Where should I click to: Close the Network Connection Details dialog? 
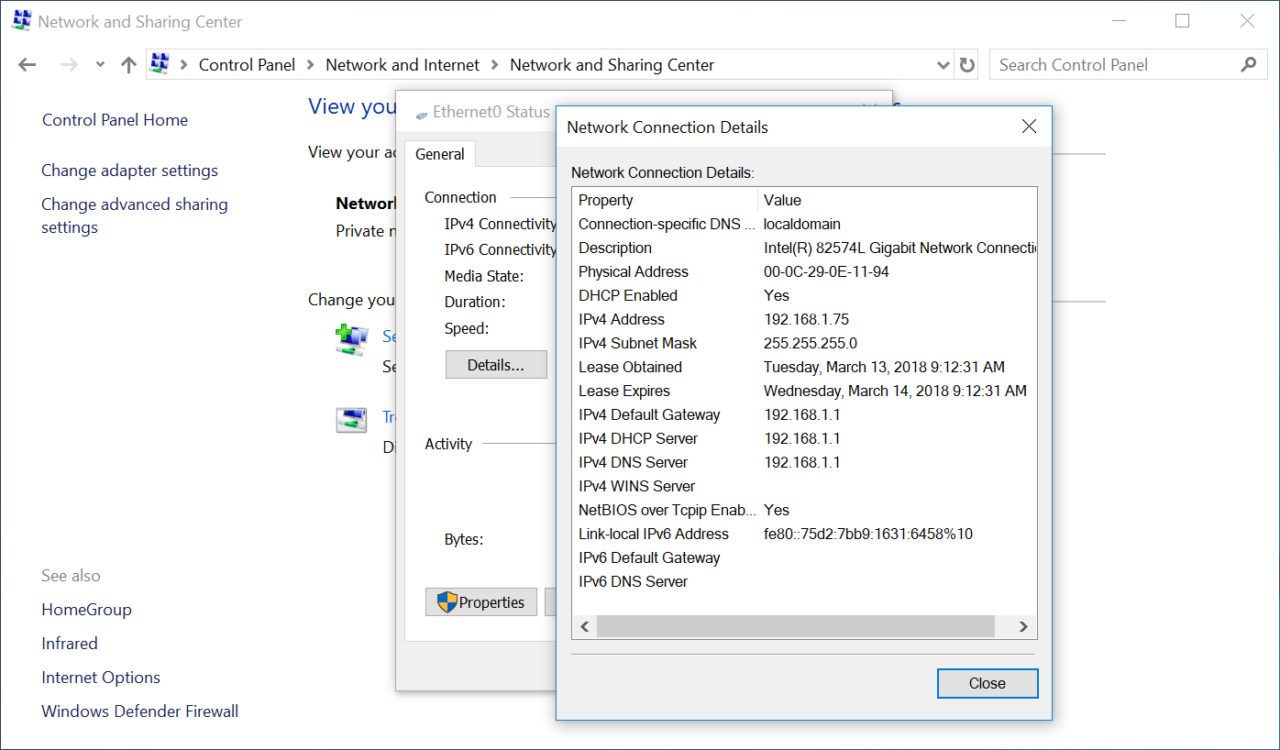[x=987, y=683]
